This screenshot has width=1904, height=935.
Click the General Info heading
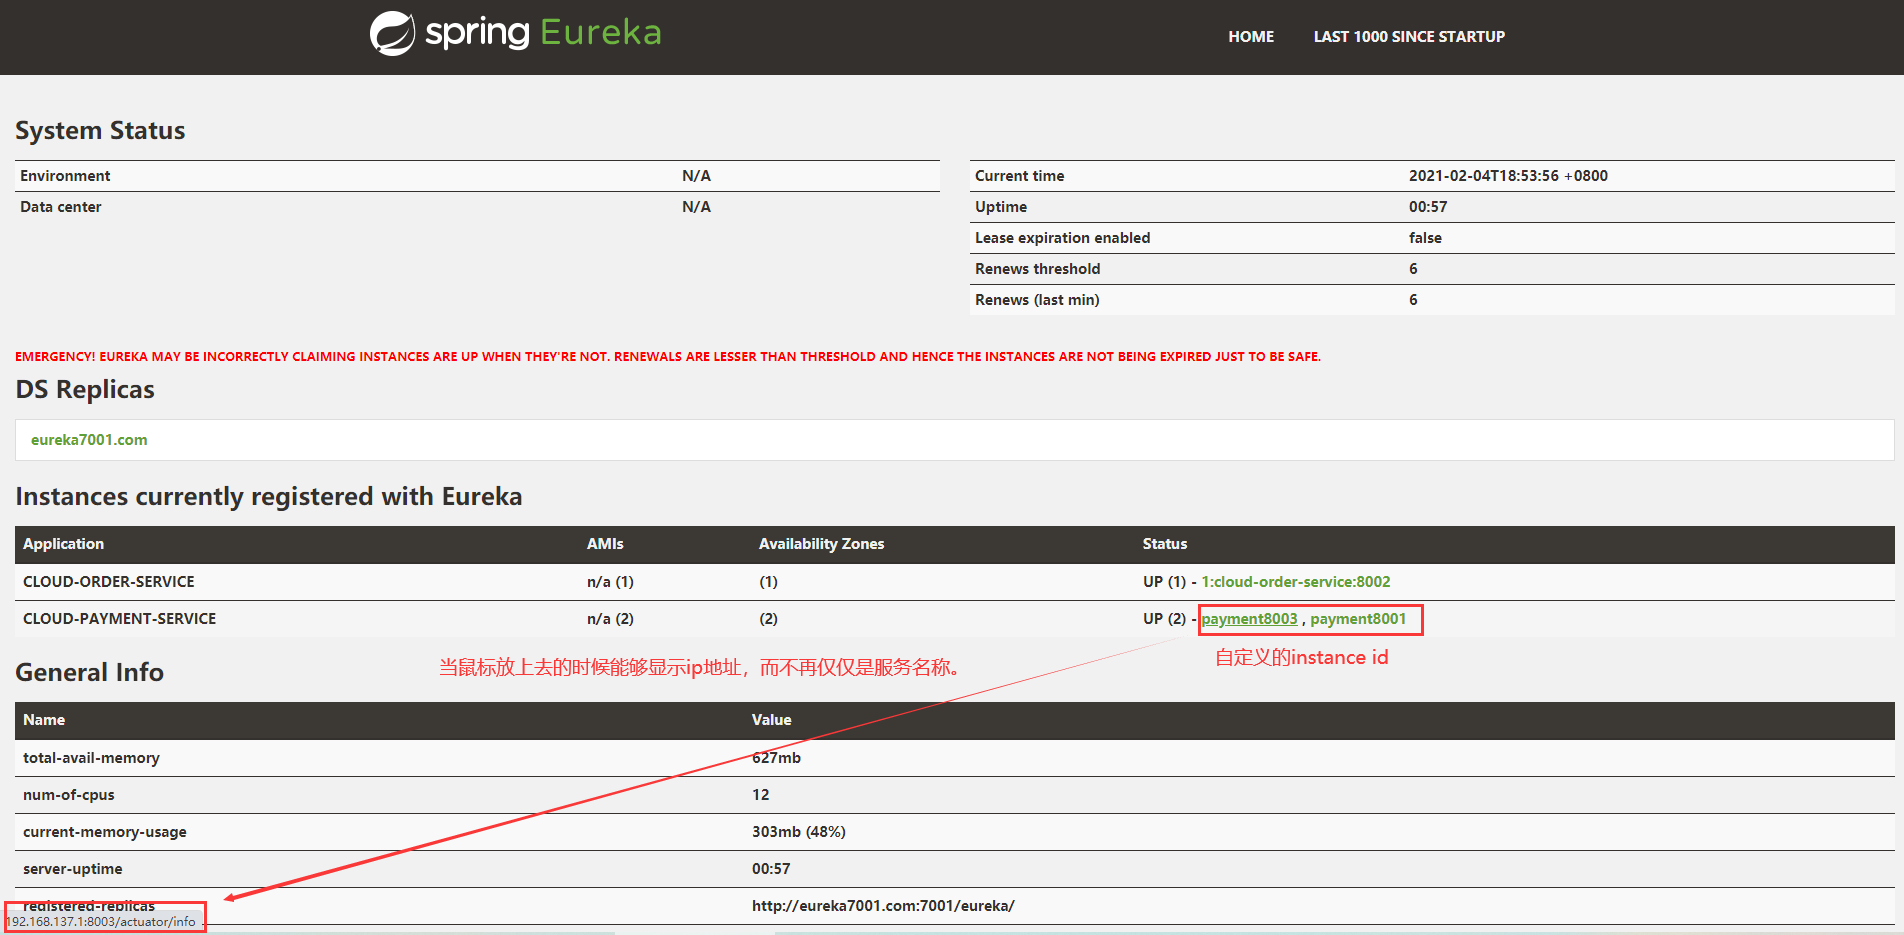tap(89, 672)
